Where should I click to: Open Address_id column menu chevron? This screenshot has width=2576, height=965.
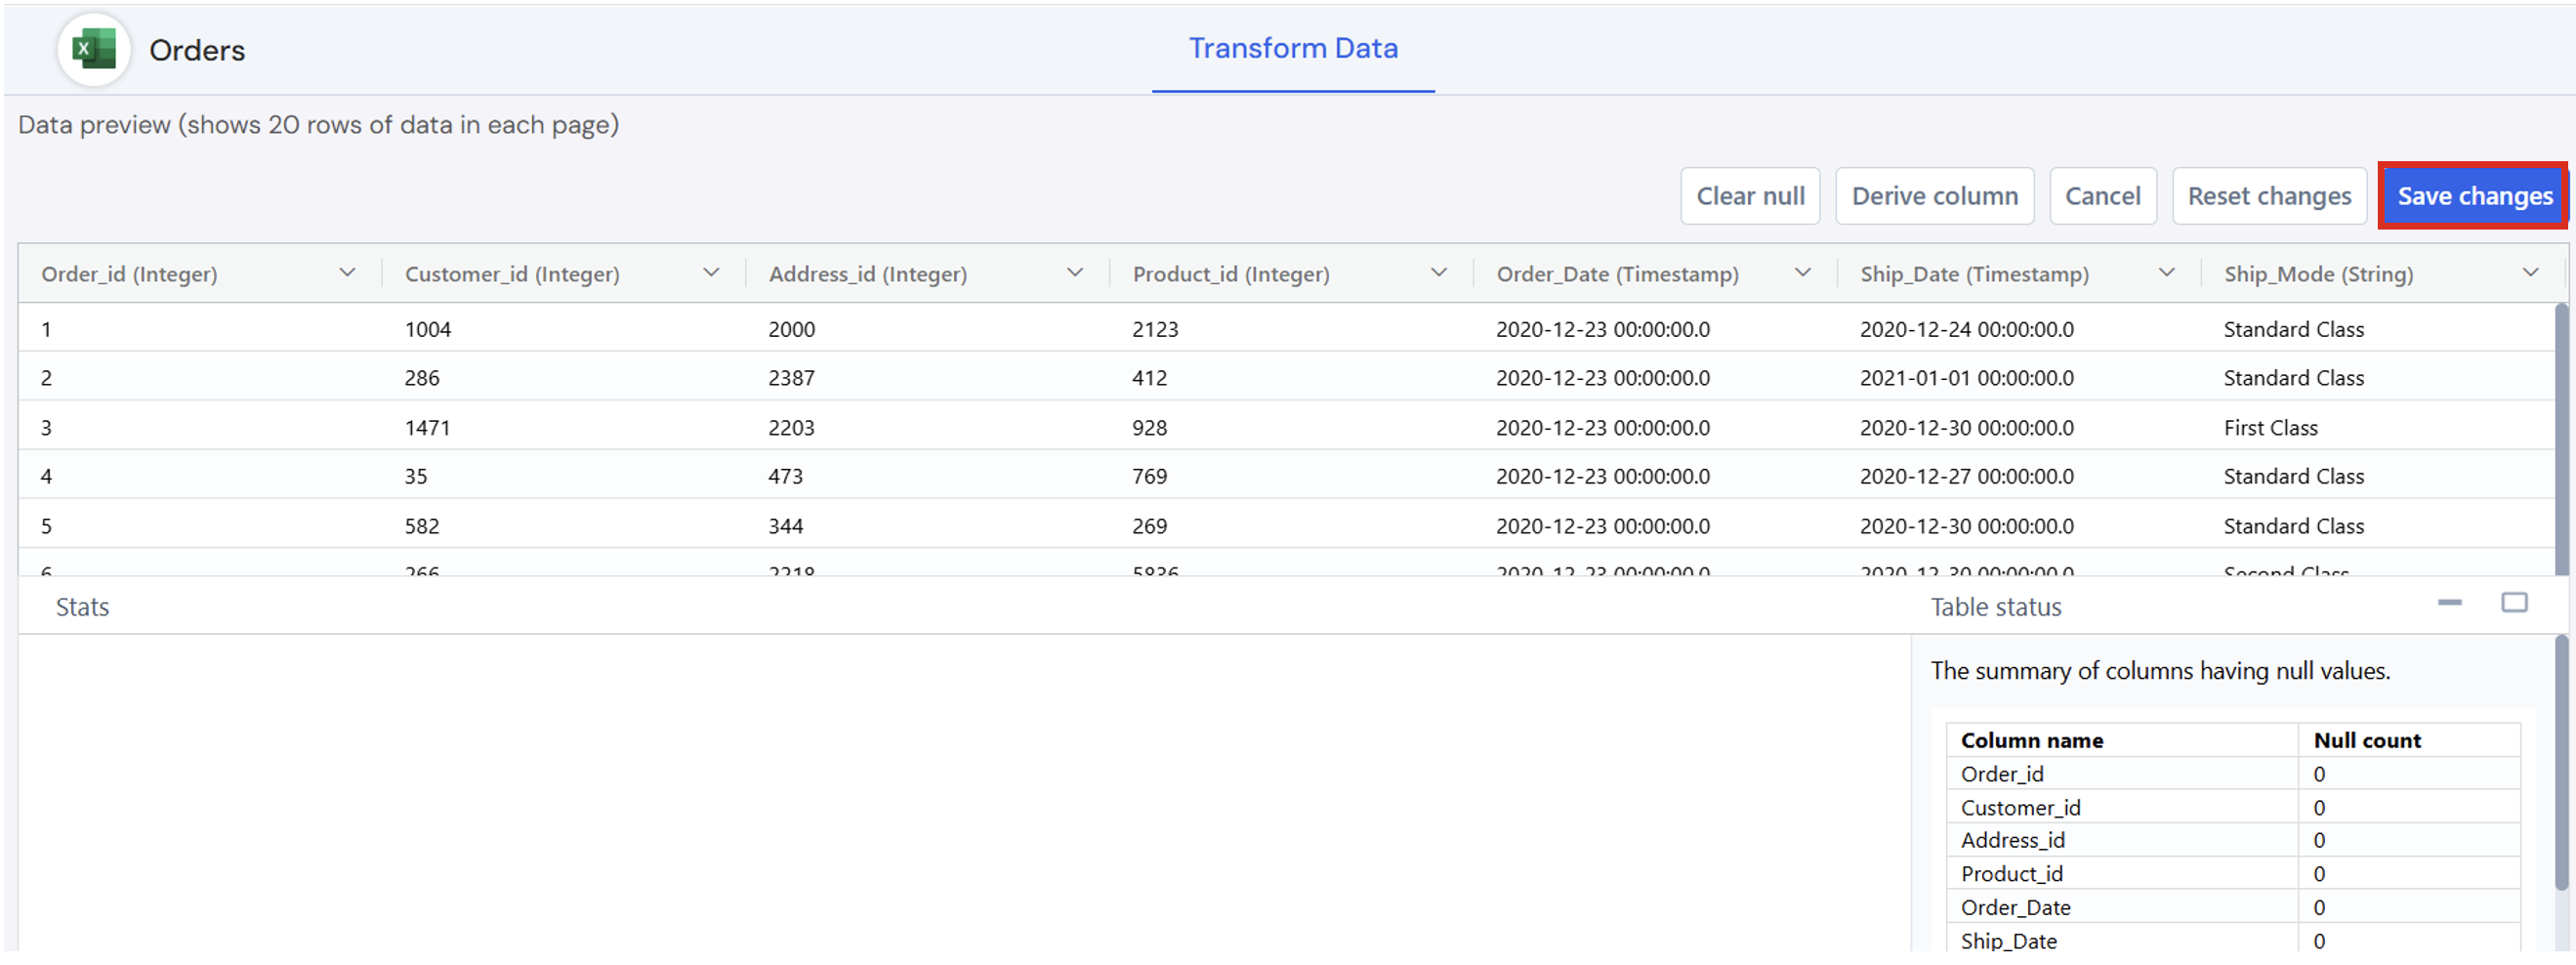[1075, 273]
